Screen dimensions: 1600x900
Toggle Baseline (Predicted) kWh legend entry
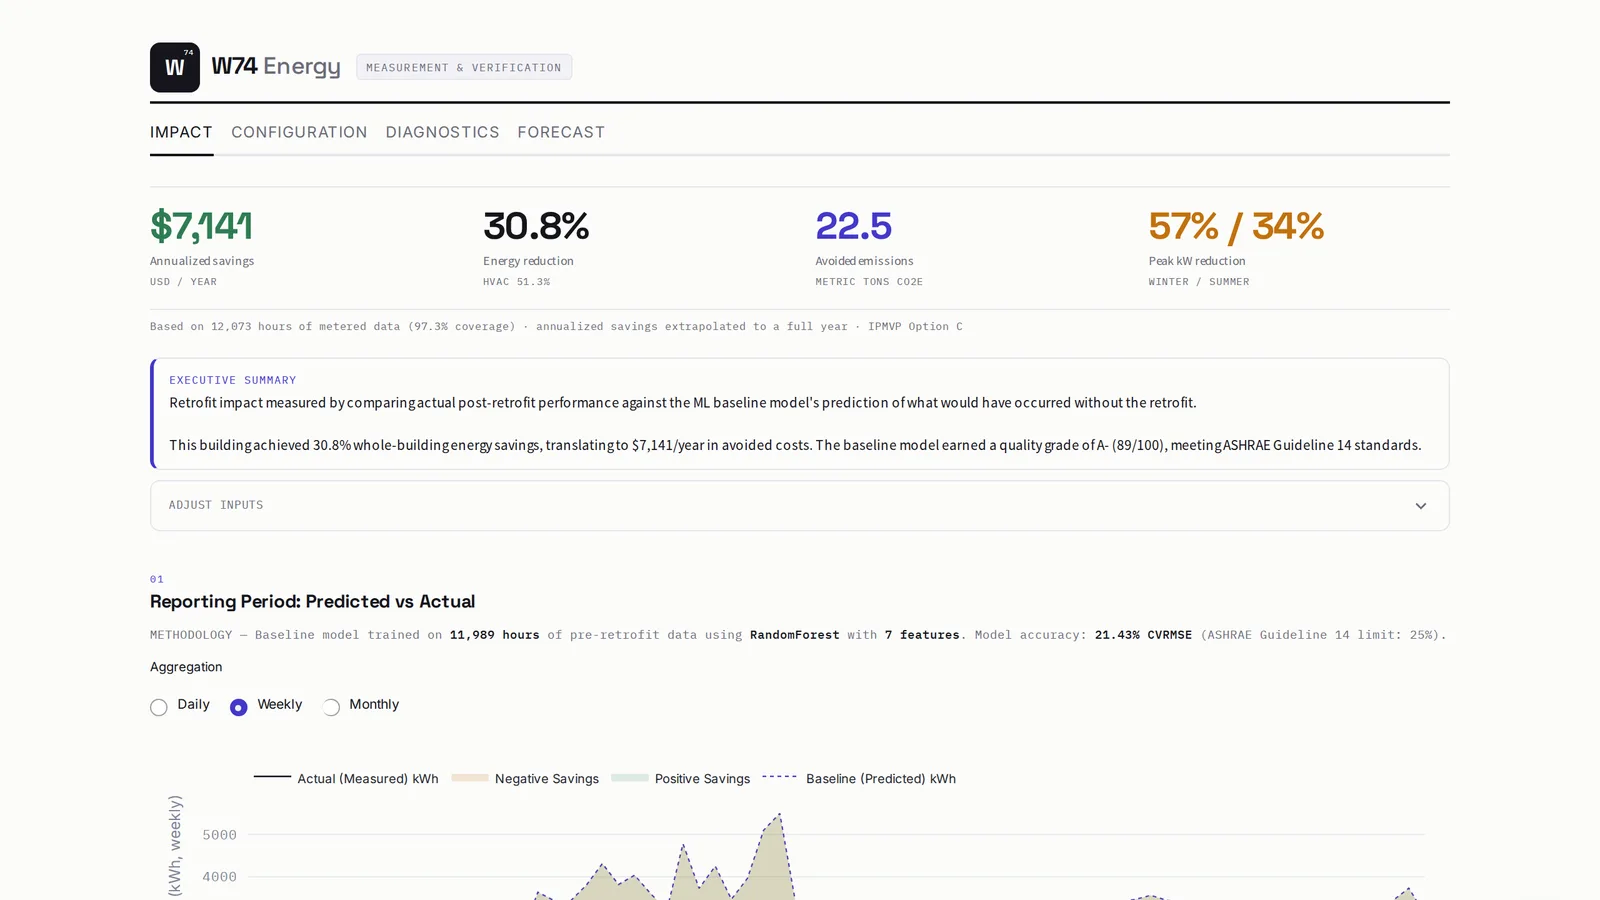(859, 778)
